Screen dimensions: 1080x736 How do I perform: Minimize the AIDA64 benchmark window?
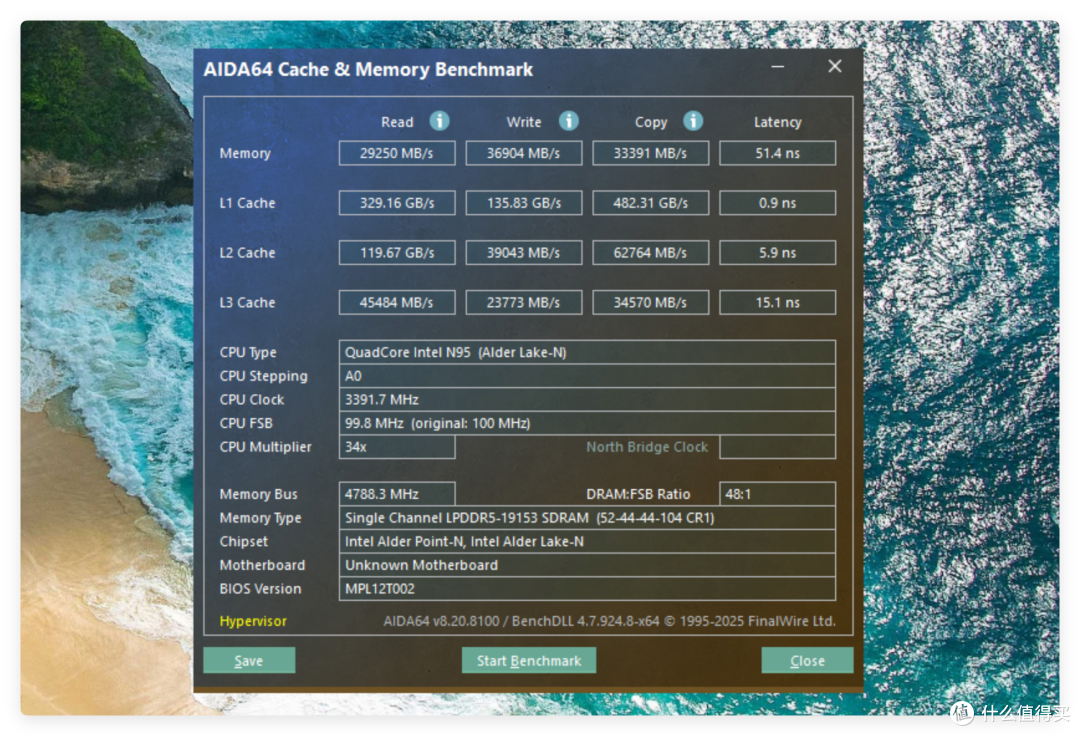pos(778,67)
